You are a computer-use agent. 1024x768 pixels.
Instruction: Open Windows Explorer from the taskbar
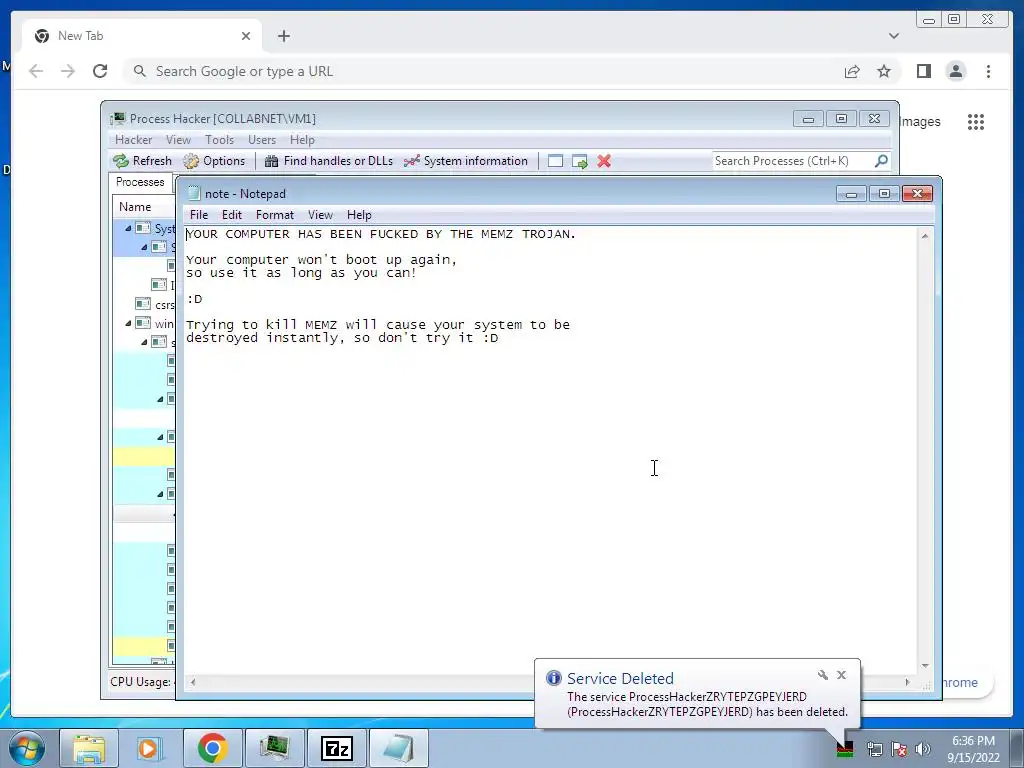(89, 748)
